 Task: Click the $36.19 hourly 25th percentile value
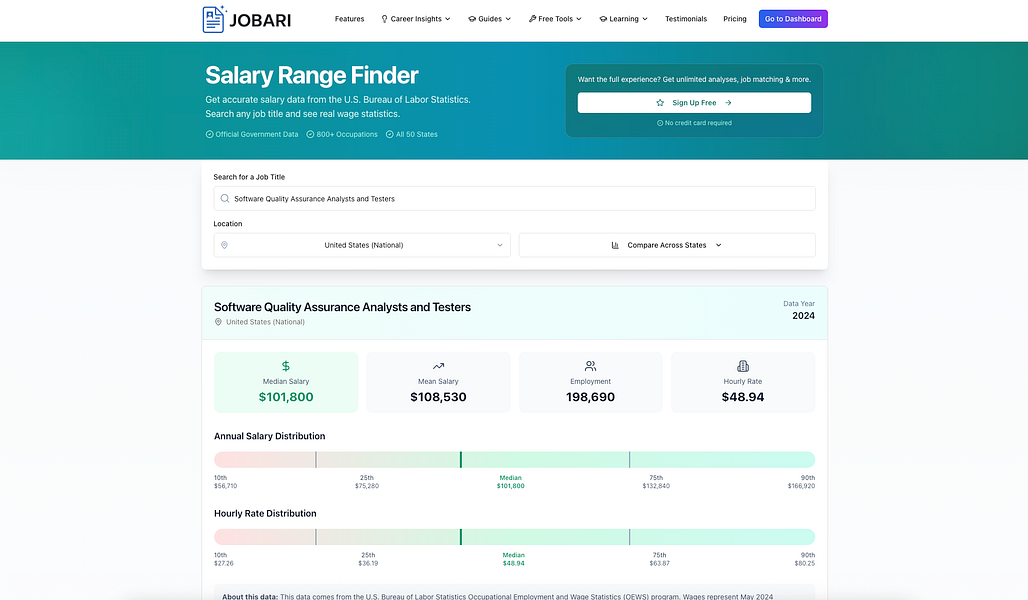click(368, 564)
